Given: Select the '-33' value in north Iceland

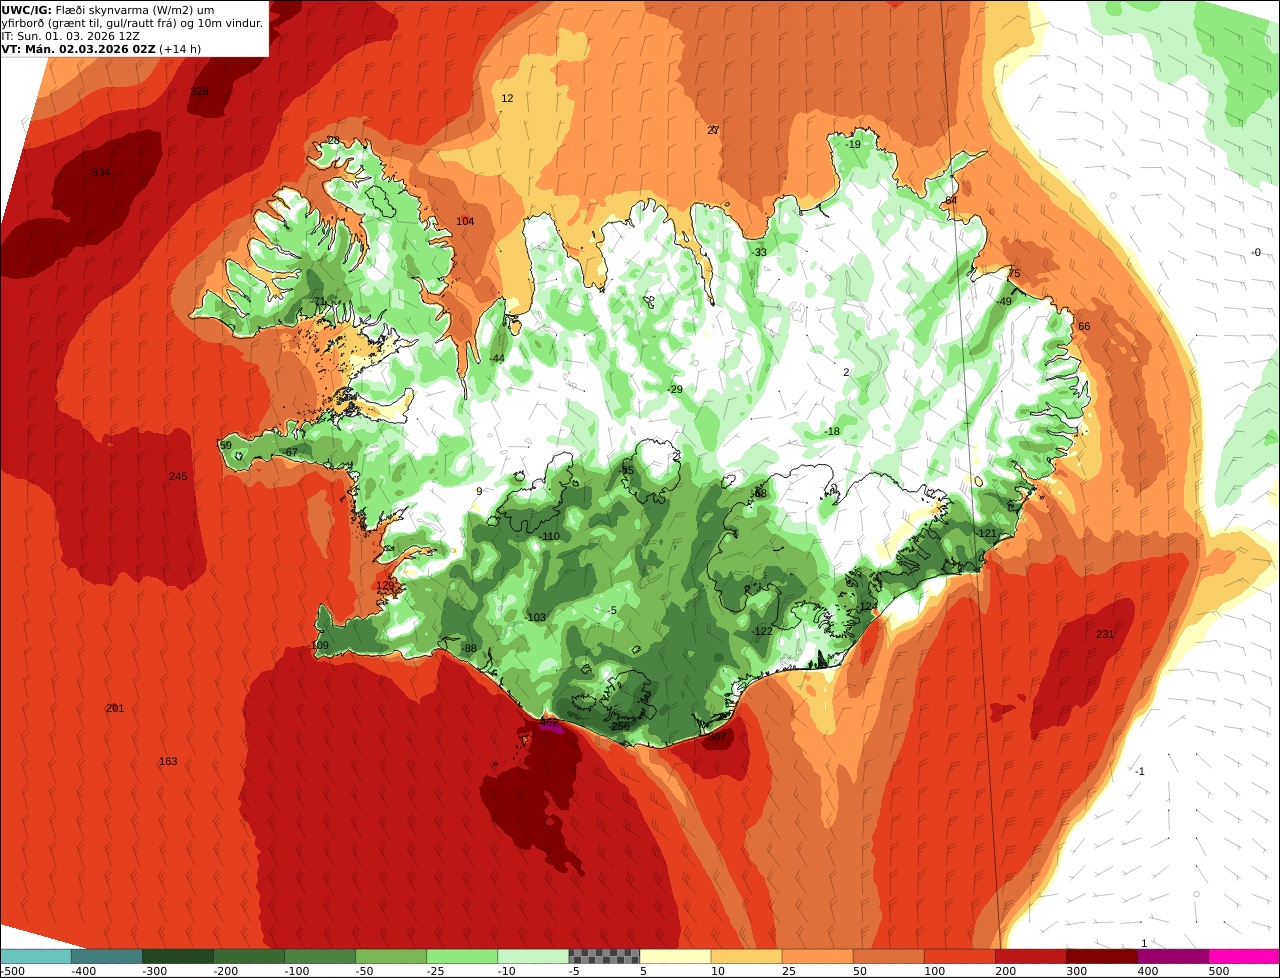Looking at the screenshot, I should click(x=759, y=253).
